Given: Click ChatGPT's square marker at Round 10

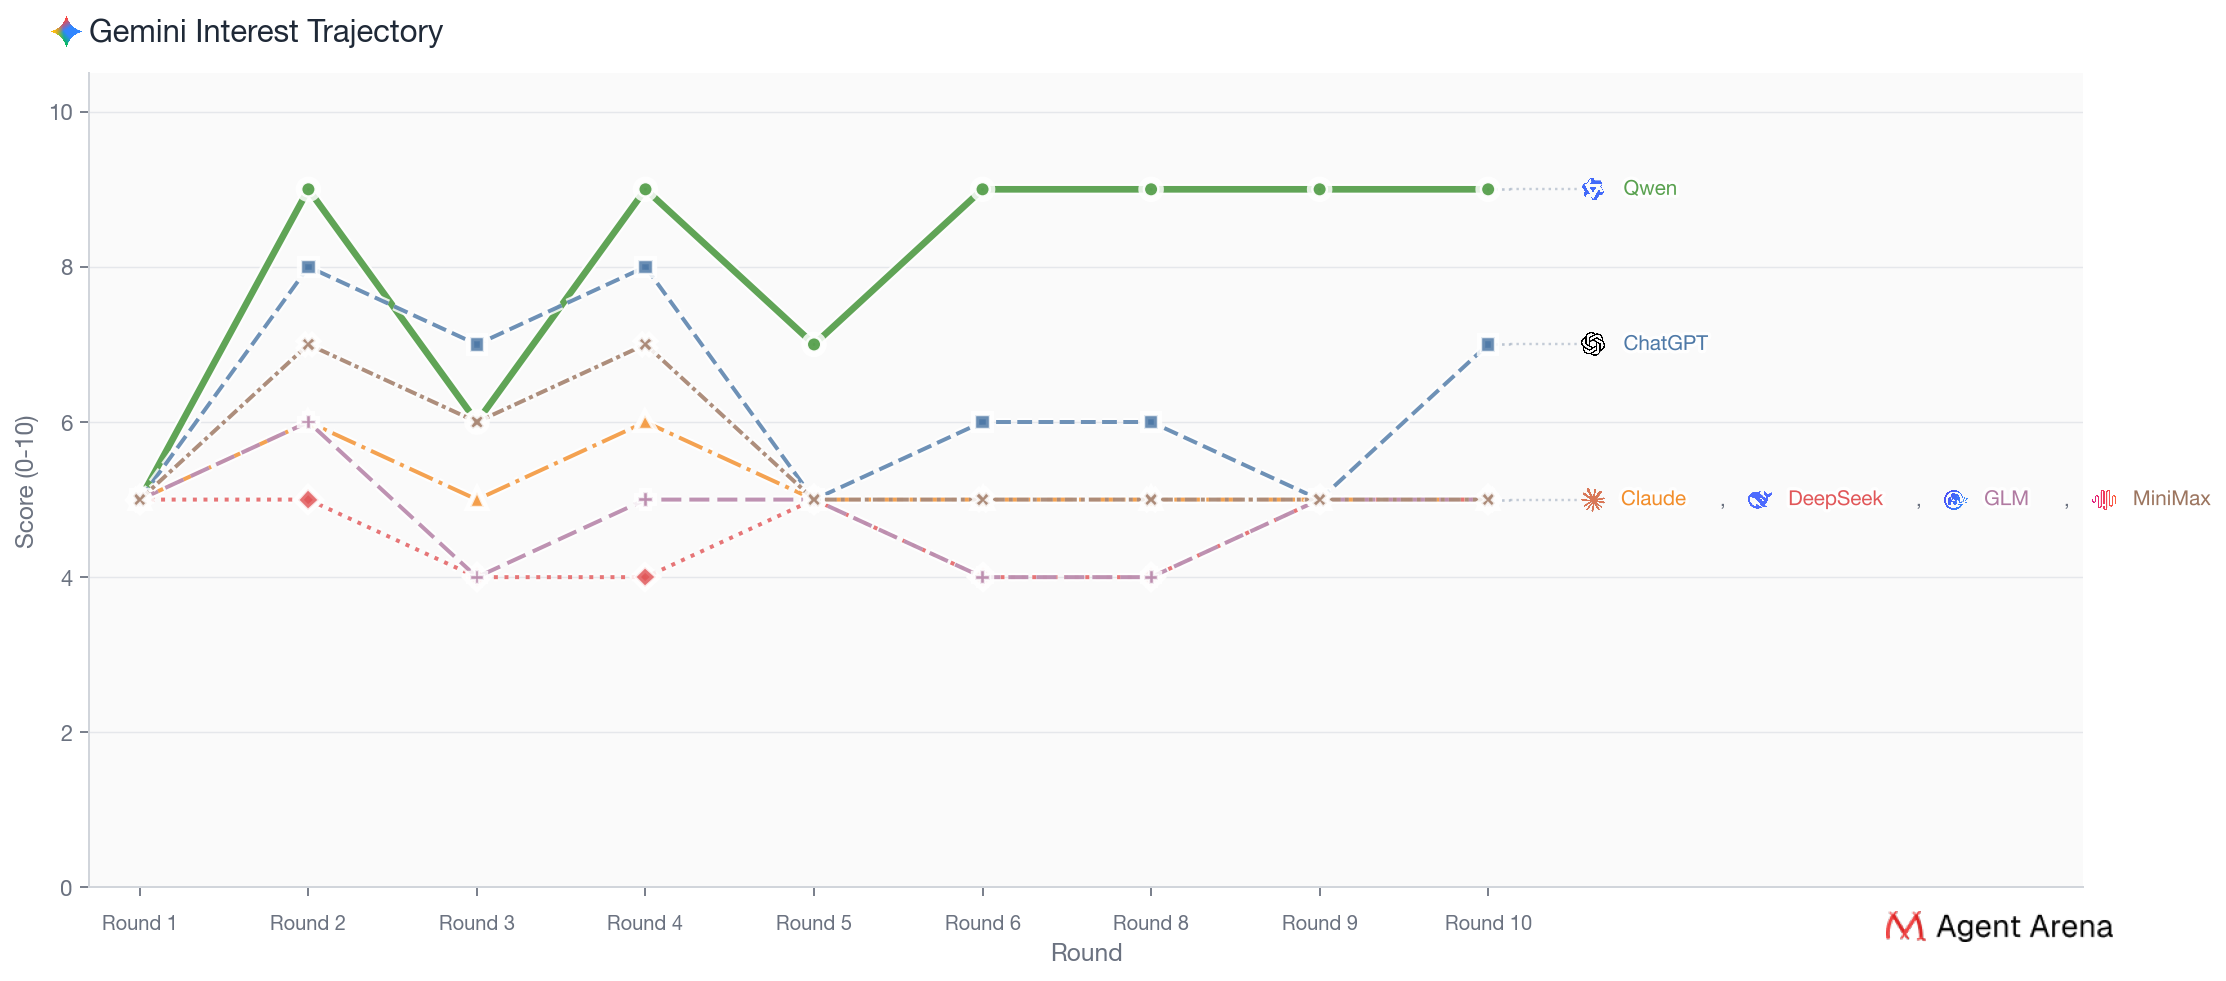Looking at the screenshot, I should coord(1488,345).
